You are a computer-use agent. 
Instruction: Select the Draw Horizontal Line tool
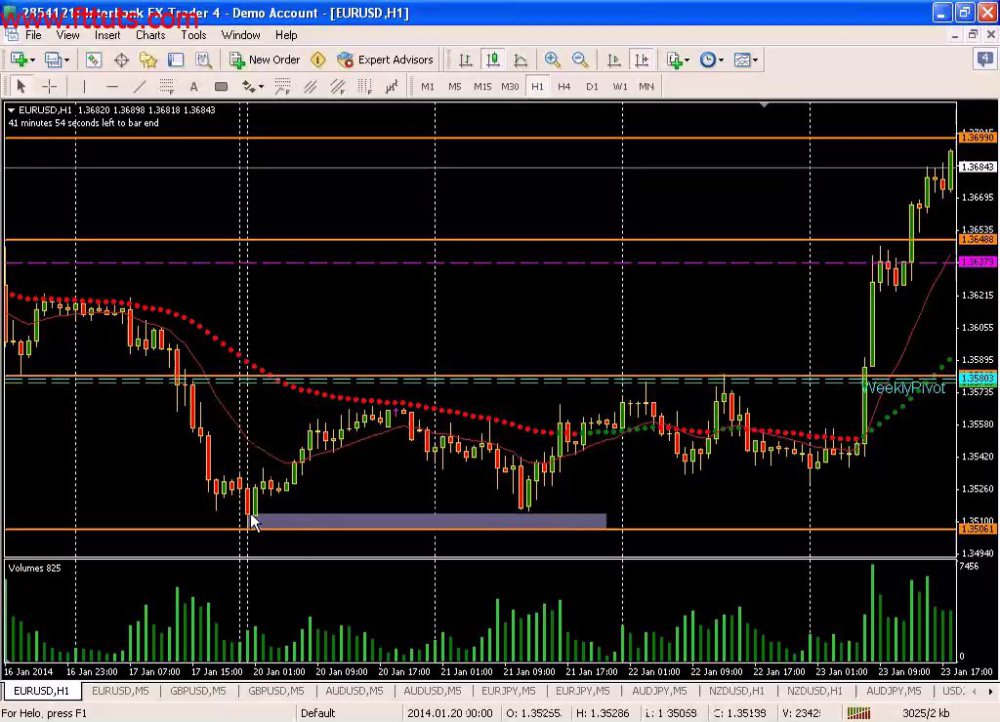pos(112,86)
